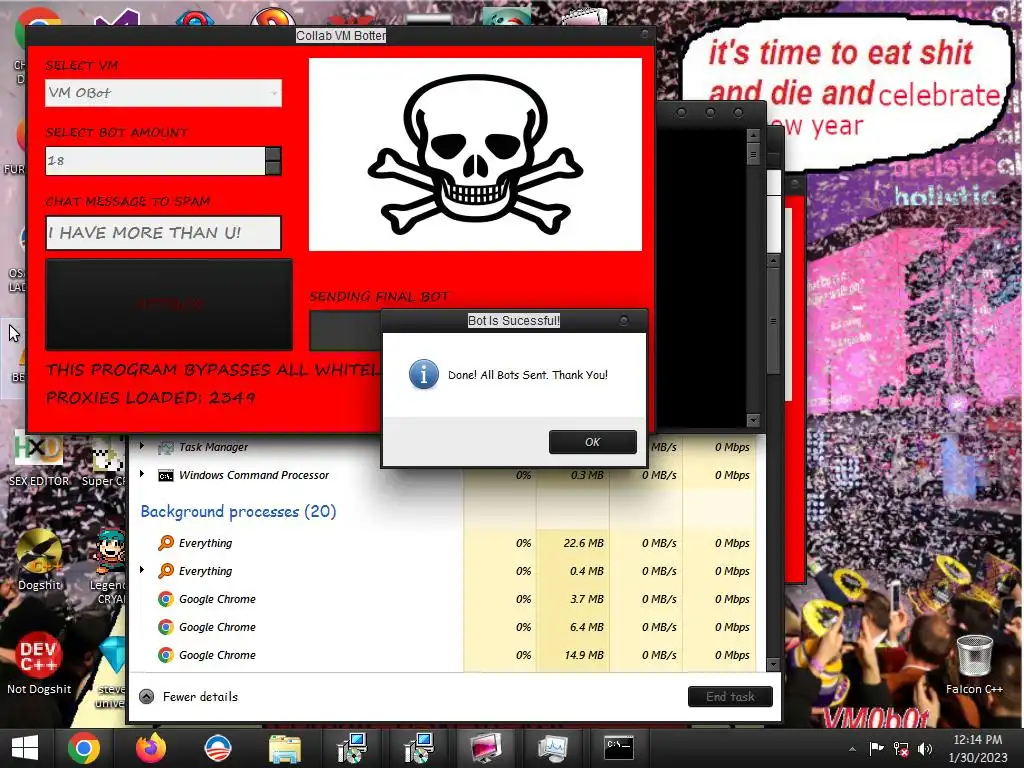The height and width of the screenshot is (768, 1024).
Task: Increase bot amount with up stepper
Action: (273, 154)
